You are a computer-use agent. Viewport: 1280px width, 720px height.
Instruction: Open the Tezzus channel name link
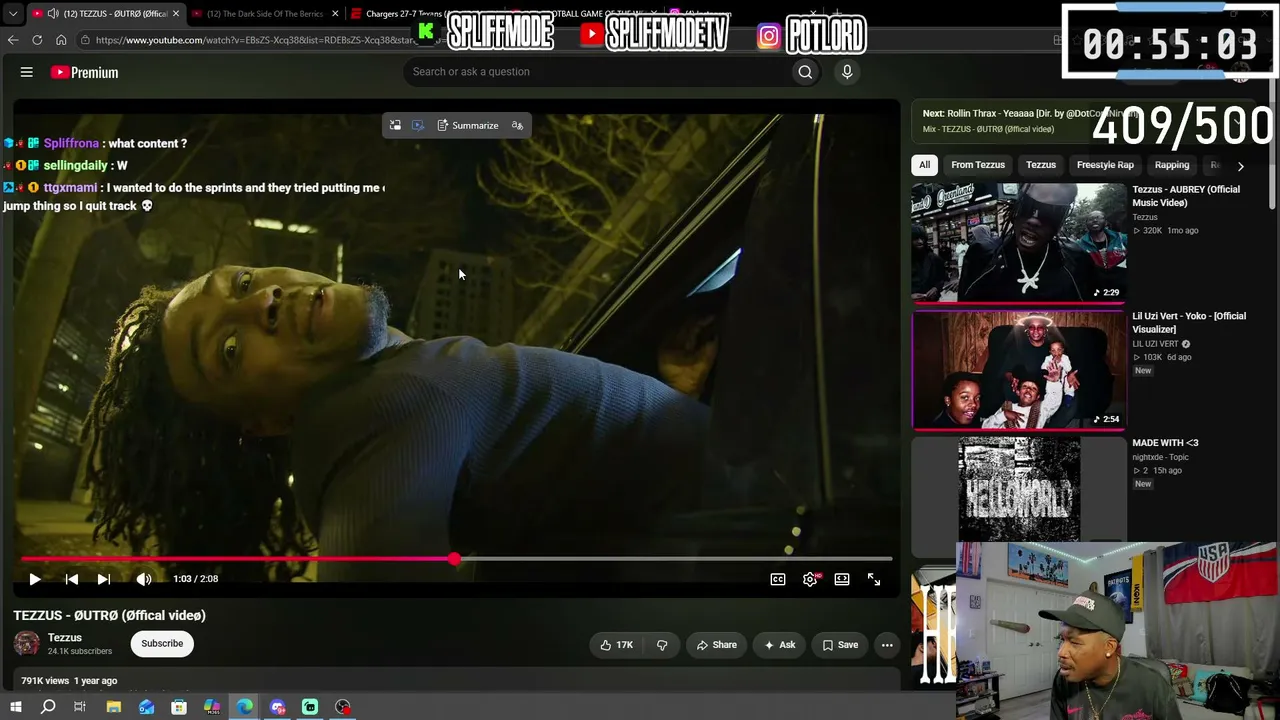65,638
